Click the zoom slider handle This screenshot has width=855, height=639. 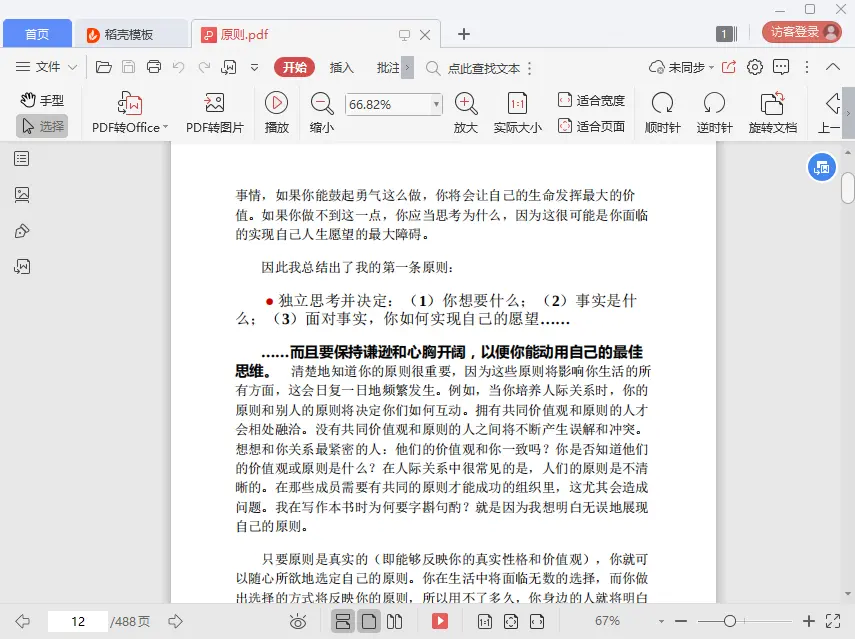pos(730,621)
